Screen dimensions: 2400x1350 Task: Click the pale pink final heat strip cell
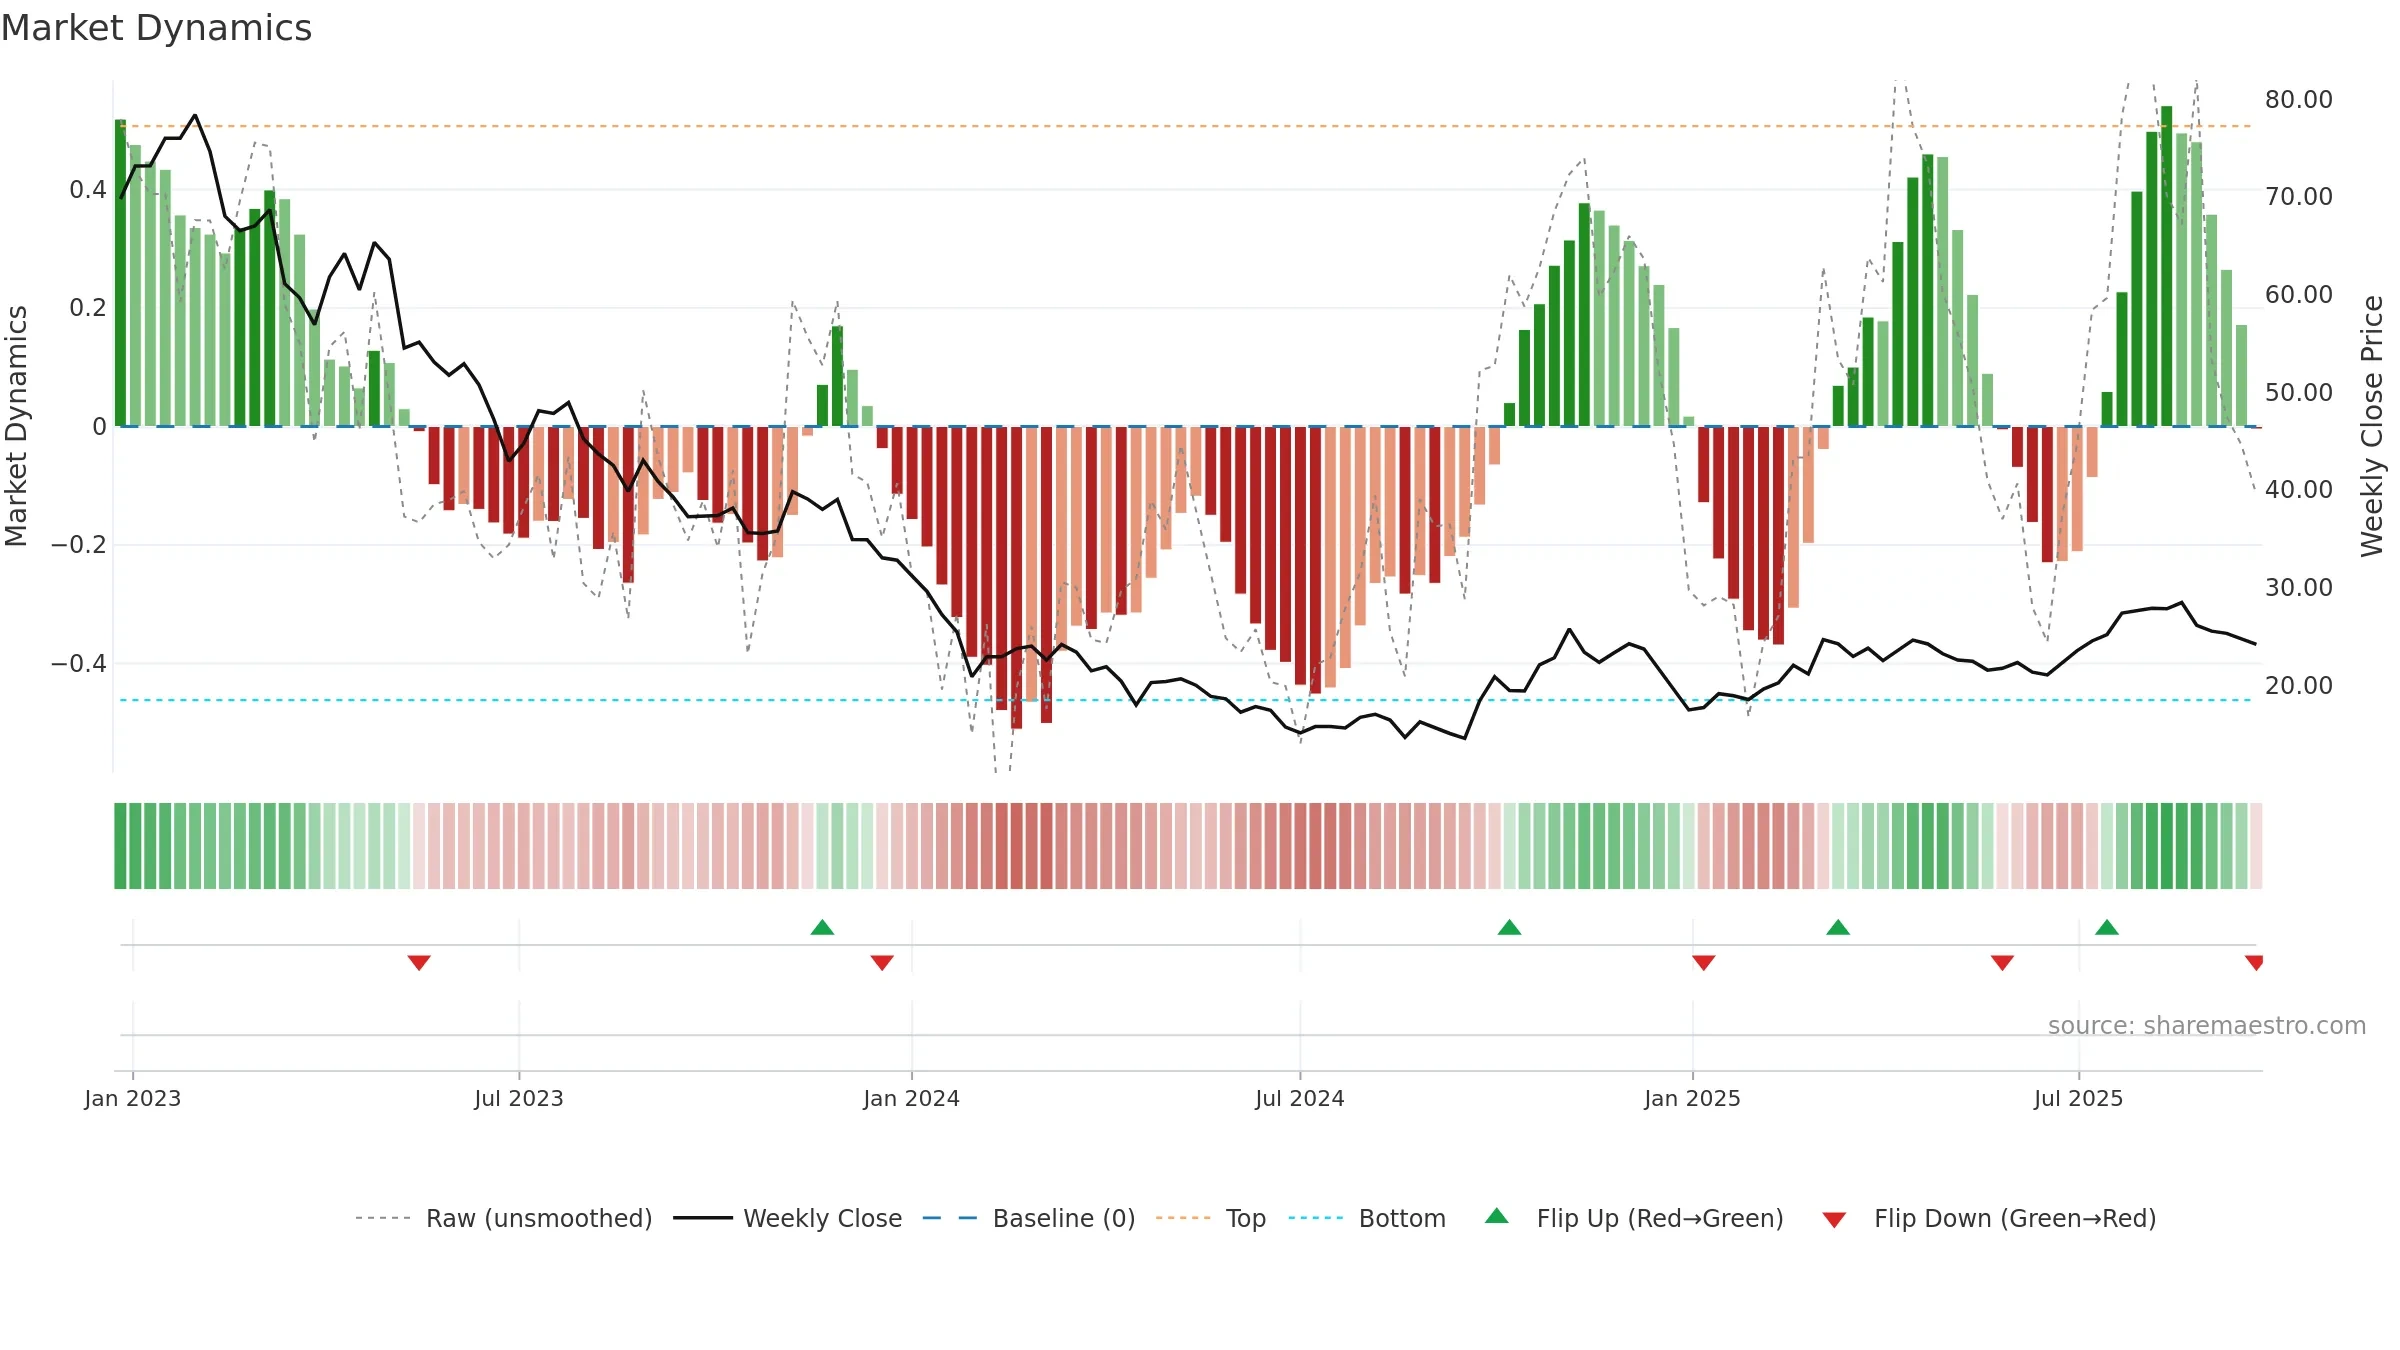point(2256,845)
